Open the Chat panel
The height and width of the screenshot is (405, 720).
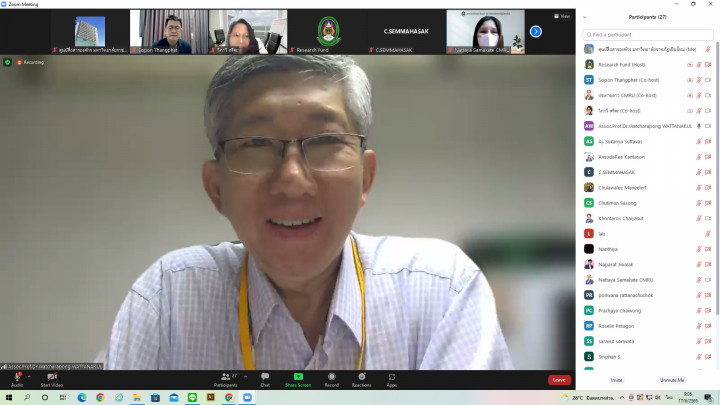pos(265,379)
